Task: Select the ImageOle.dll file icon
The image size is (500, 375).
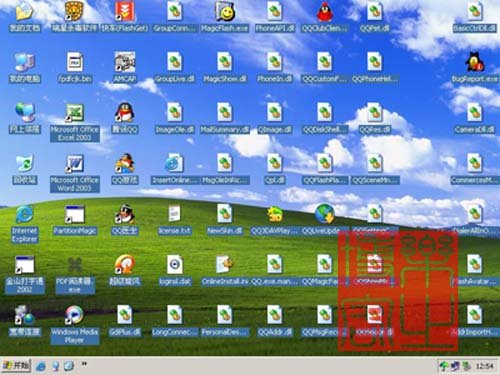Action: [x=175, y=112]
